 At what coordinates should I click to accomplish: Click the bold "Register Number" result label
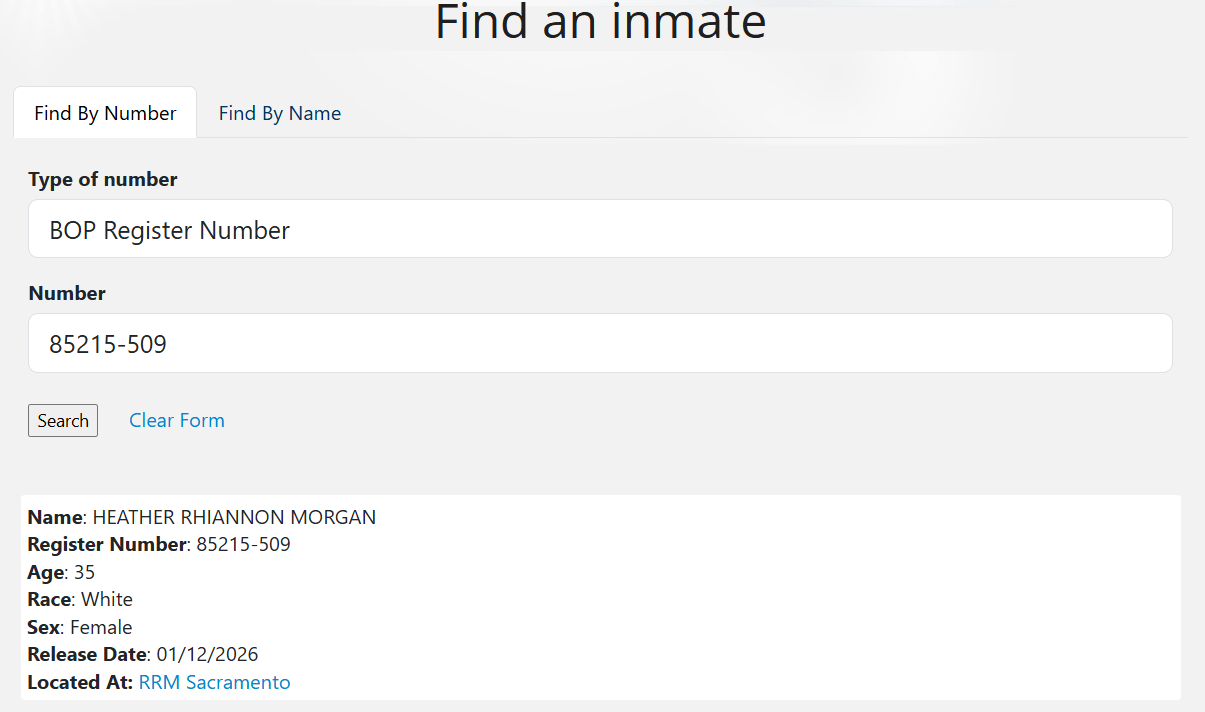coord(107,545)
